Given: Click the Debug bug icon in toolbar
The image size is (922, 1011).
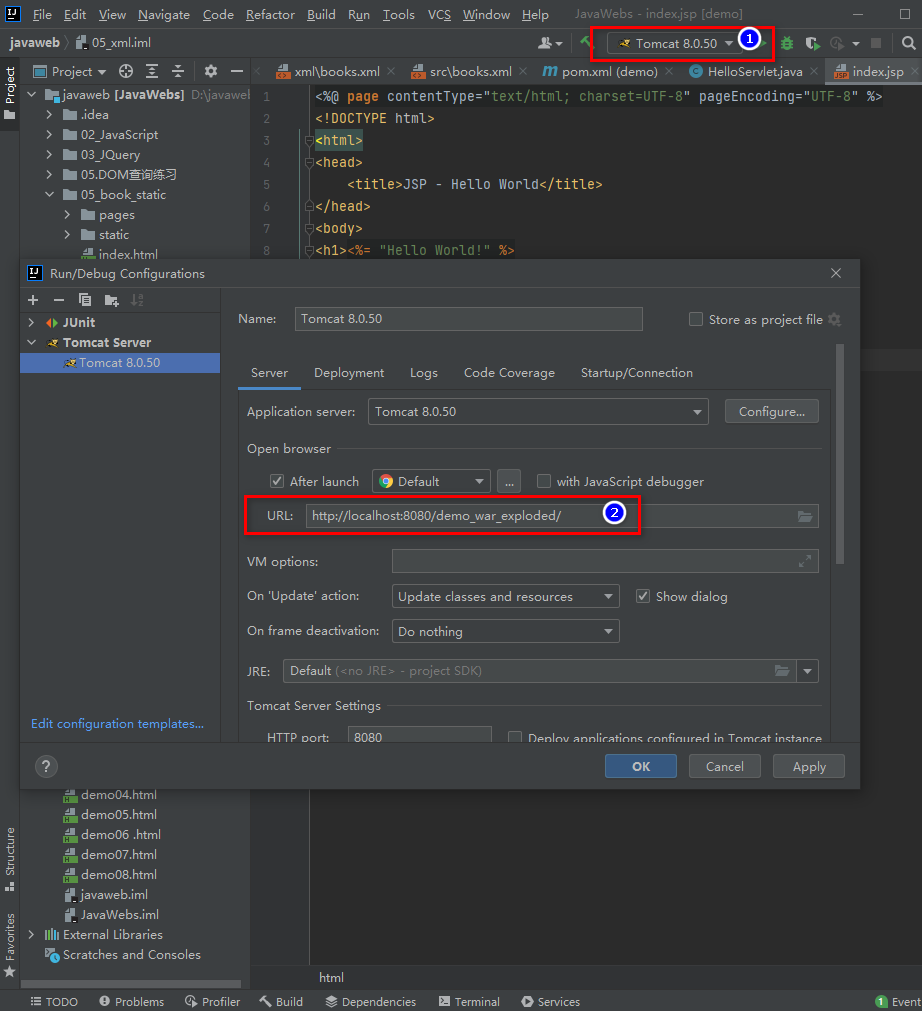Looking at the screenshot, I should point(787,43).
